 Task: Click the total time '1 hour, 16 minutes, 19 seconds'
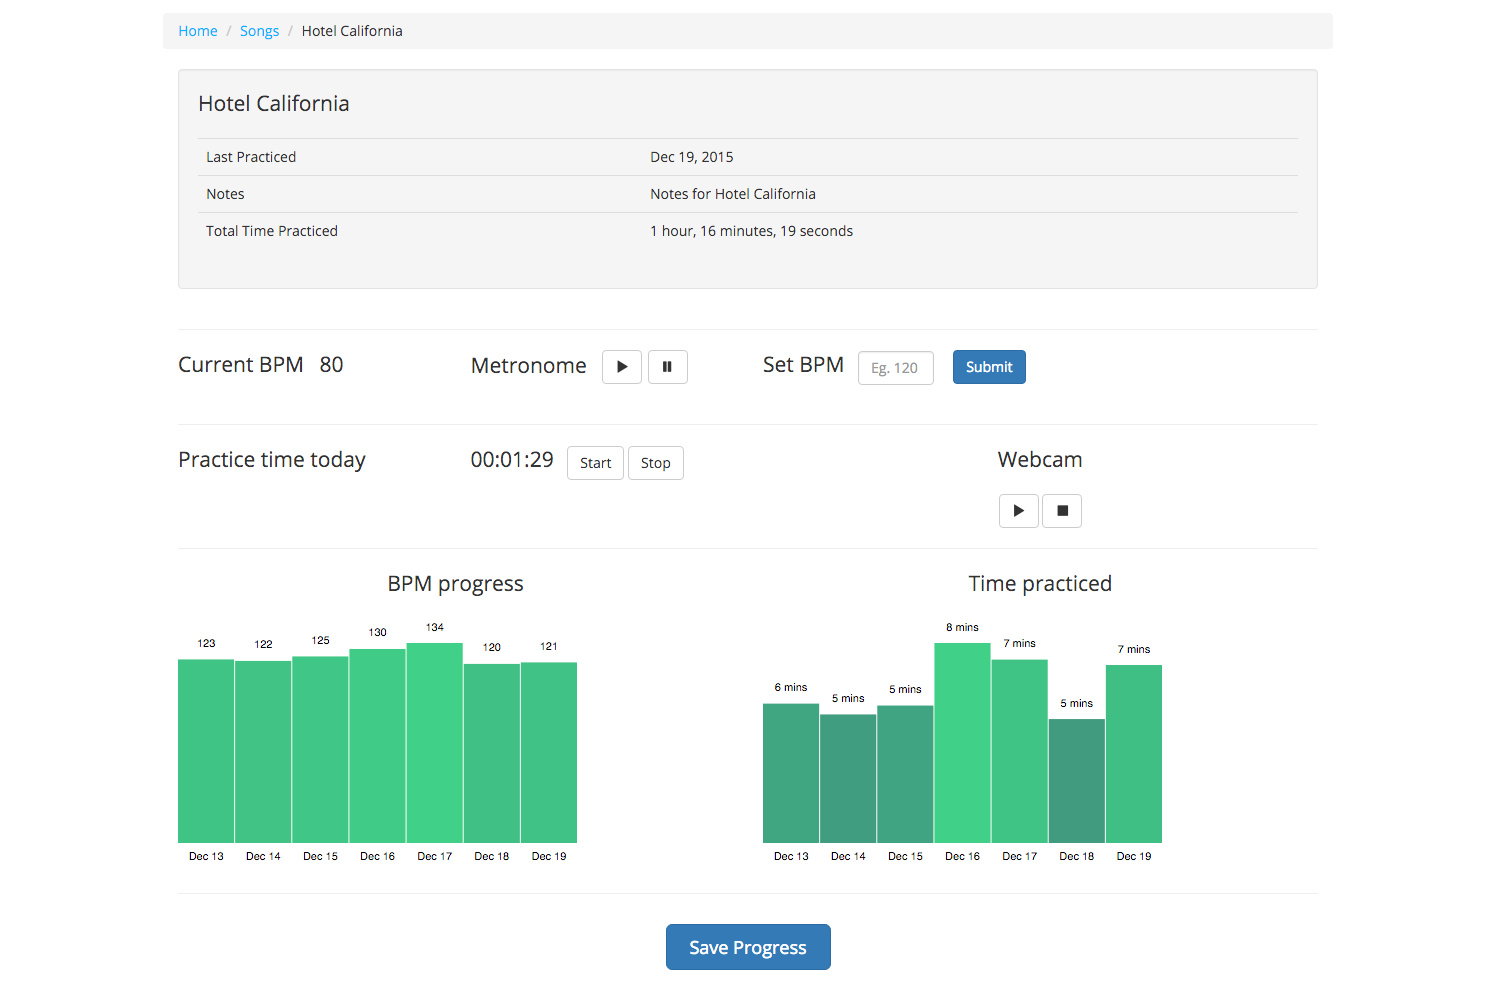point(752,231)
